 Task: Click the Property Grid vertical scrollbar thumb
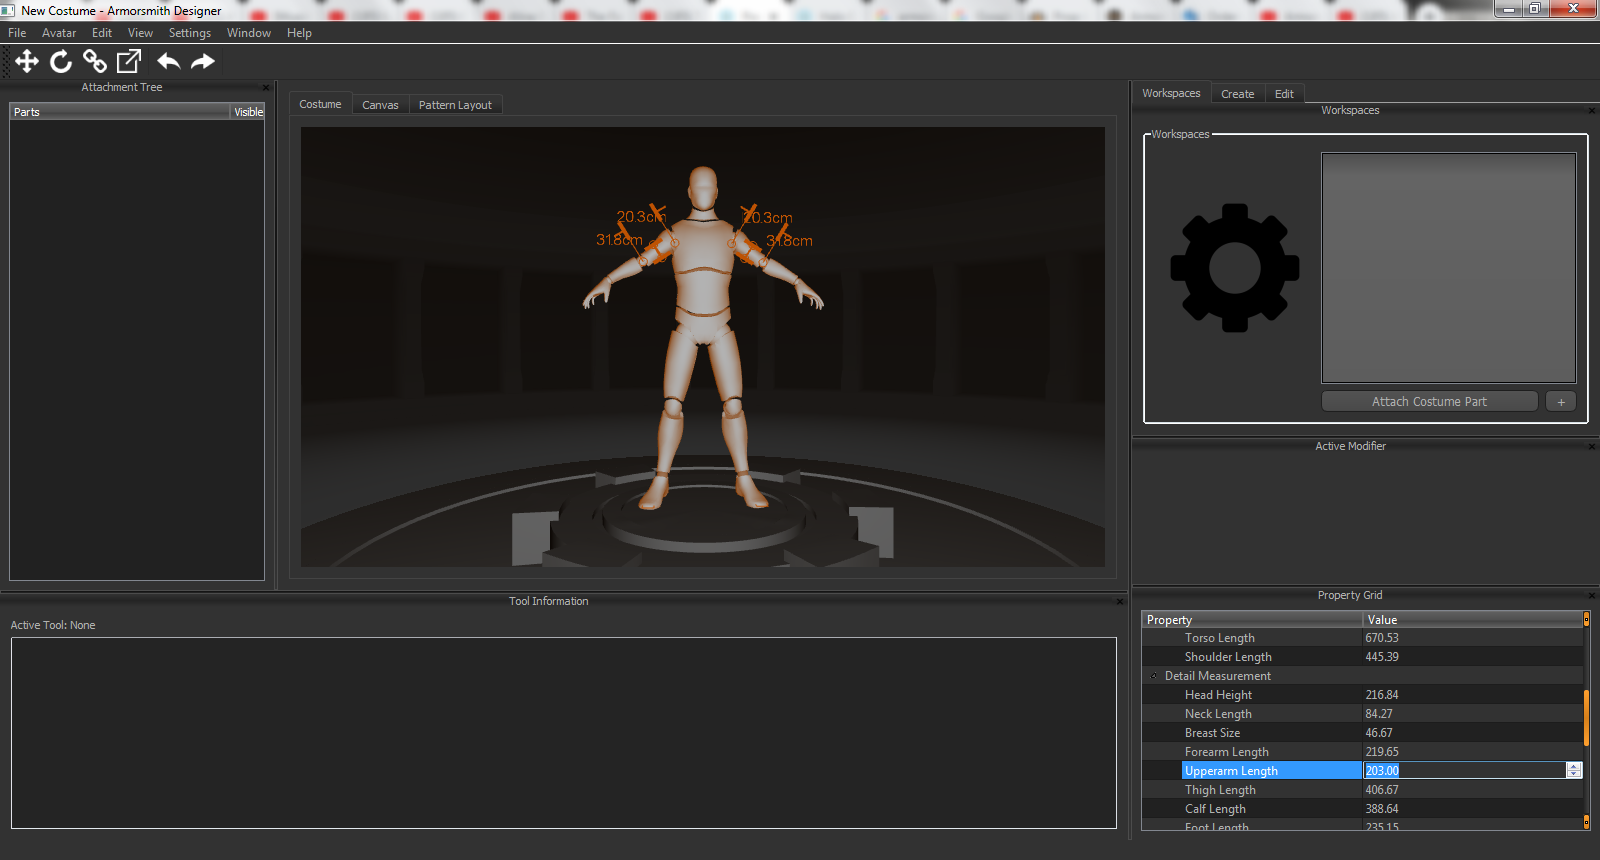pos(1586,717)
